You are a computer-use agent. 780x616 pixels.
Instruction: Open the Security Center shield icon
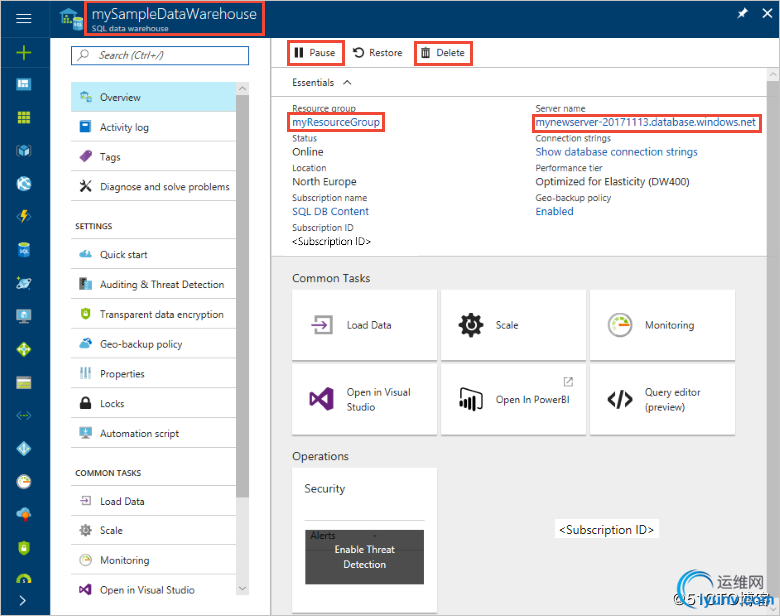tap(23, 548)
